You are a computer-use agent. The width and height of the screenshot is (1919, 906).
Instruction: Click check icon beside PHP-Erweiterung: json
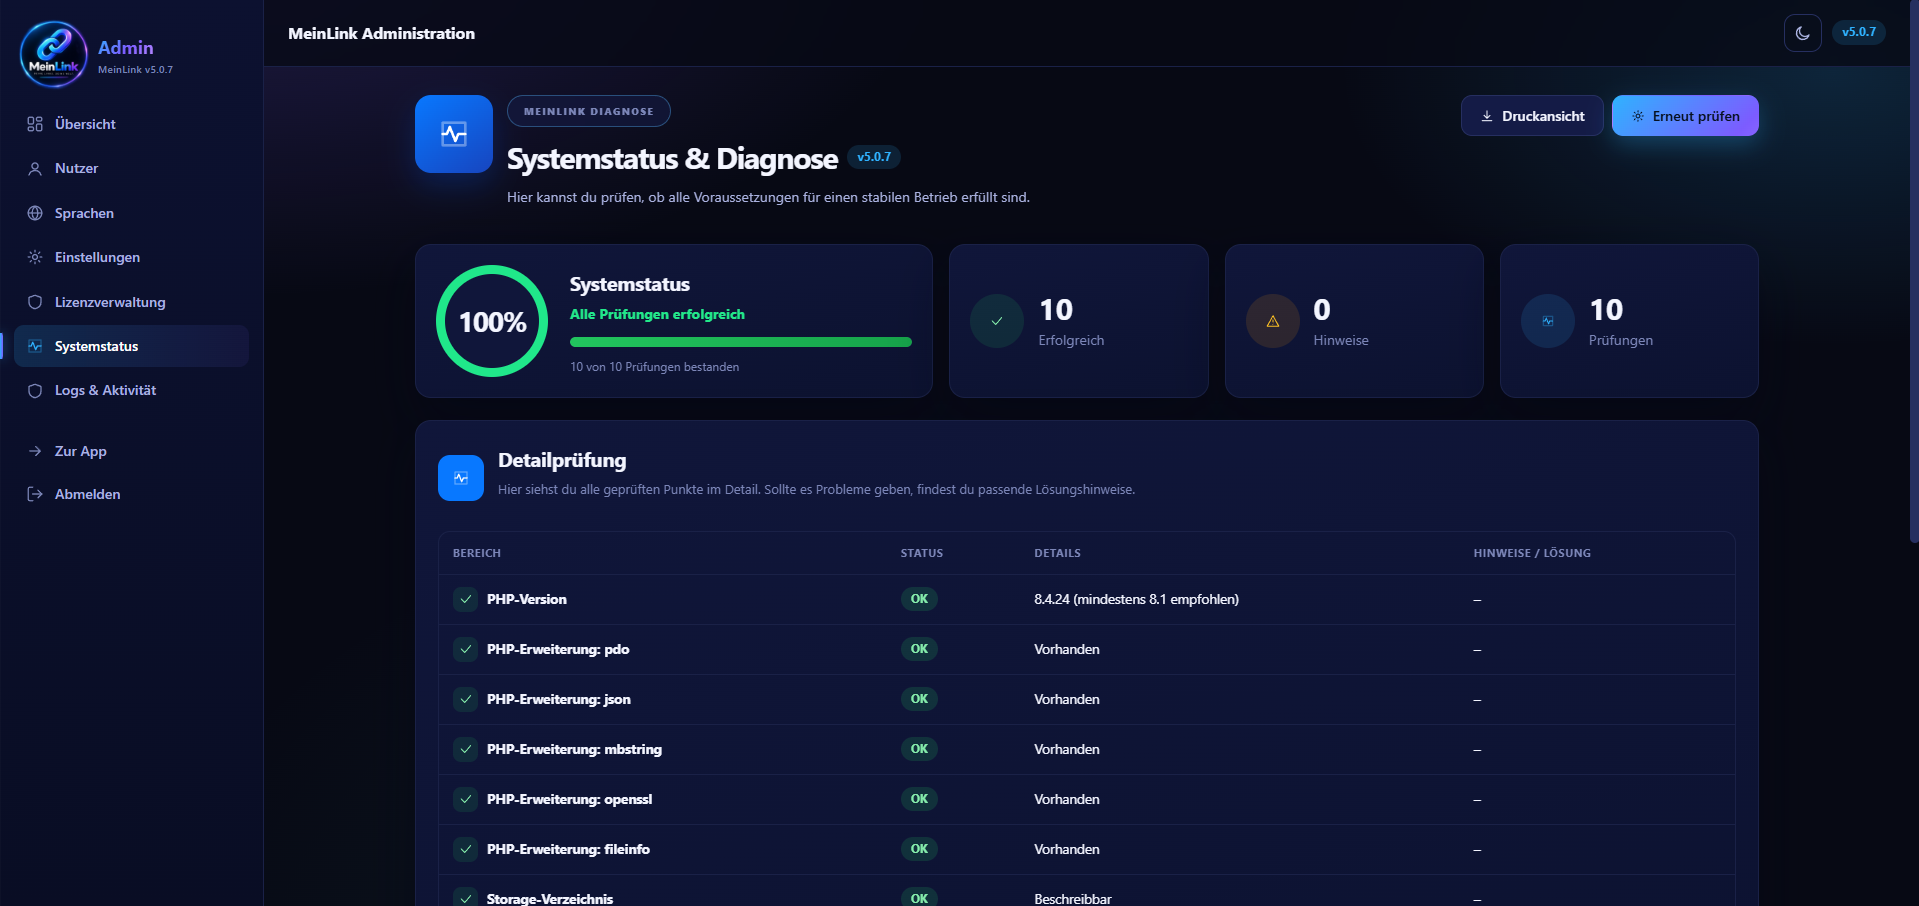click(466, 699)
